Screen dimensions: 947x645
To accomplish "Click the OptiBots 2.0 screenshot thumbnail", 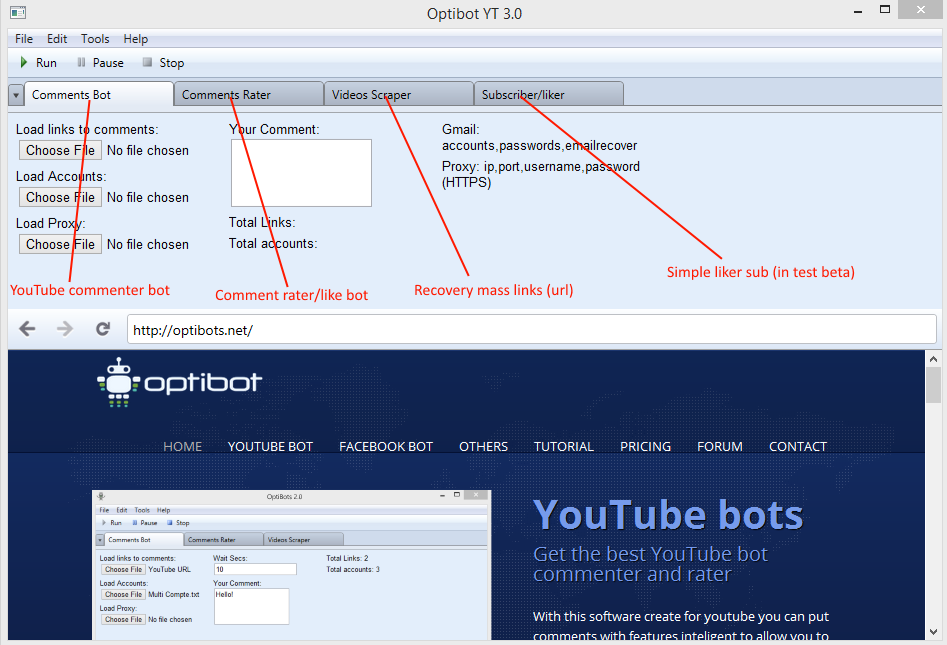I will (x=292, y=565).
